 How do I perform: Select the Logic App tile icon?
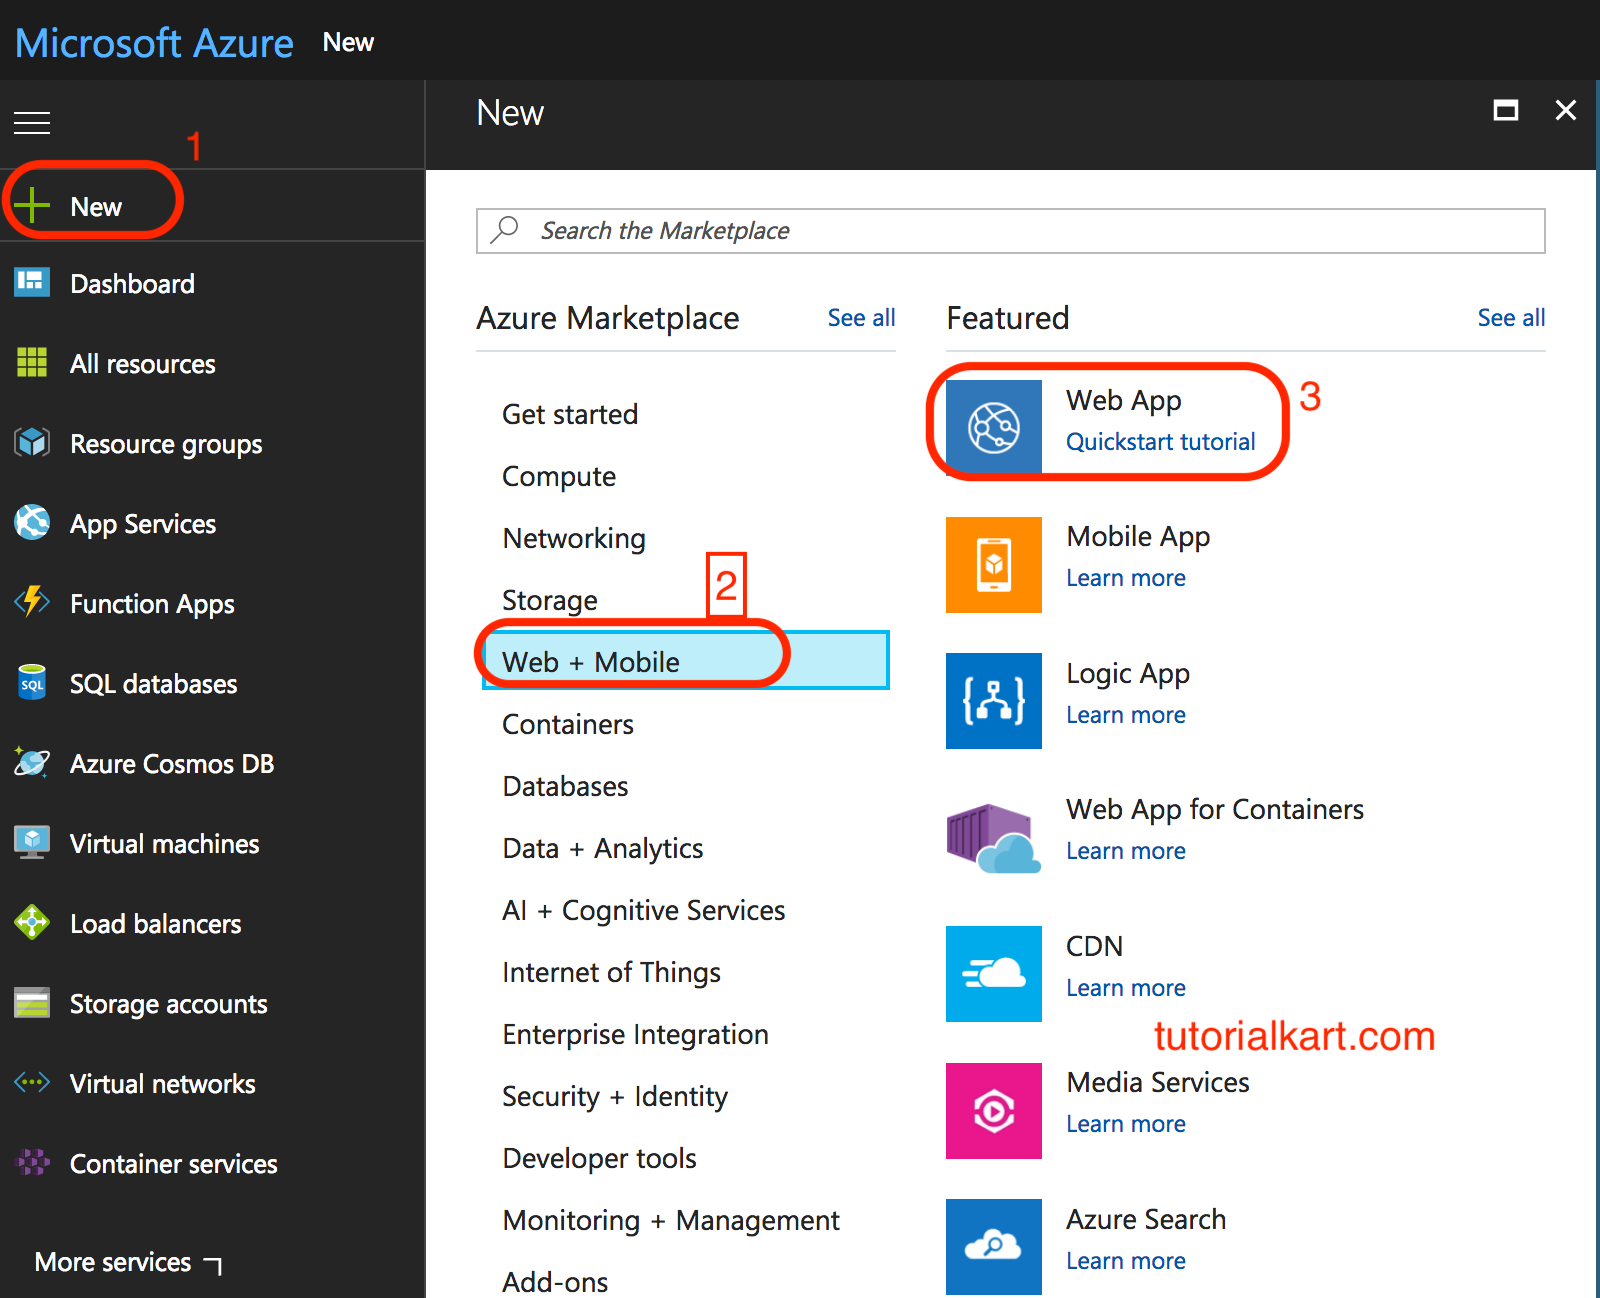pos(993,701)
